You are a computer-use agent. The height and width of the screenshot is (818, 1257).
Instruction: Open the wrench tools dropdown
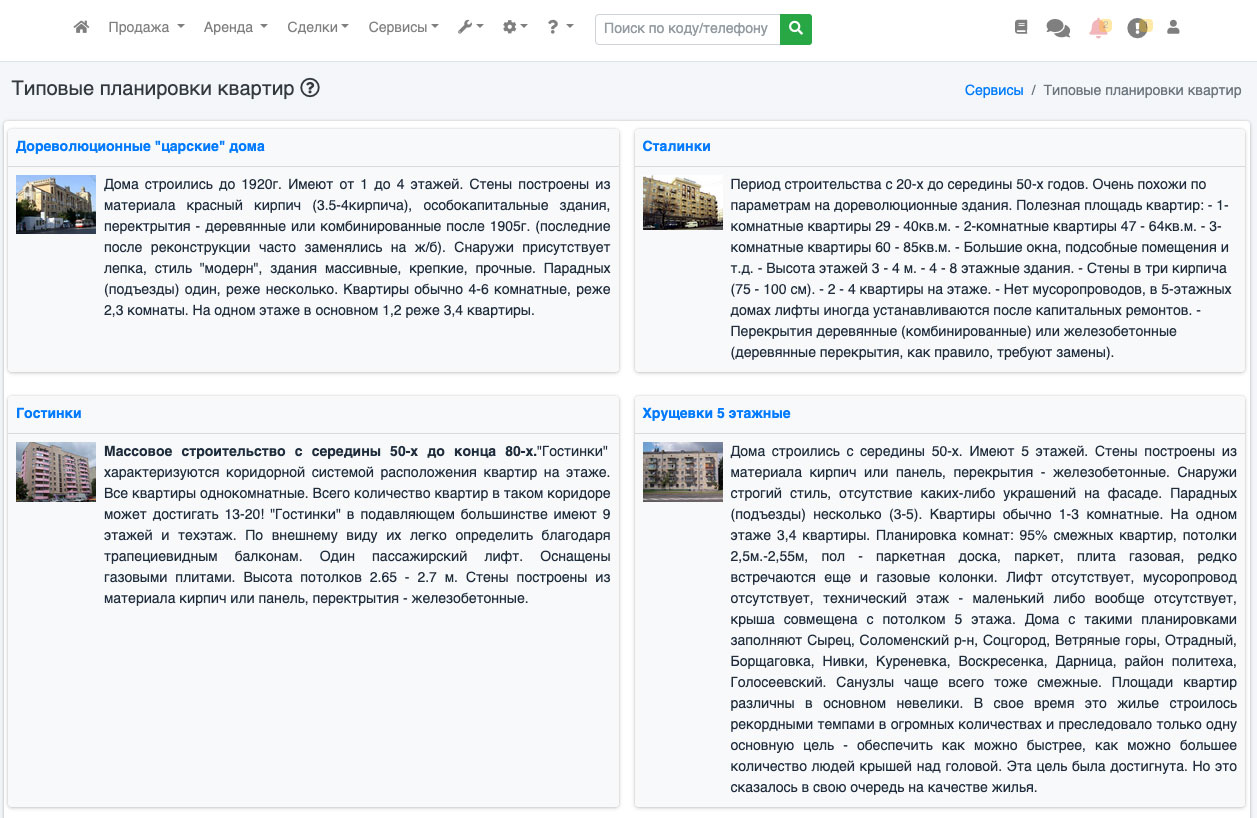pyautogui.click(x=470, y=28)
